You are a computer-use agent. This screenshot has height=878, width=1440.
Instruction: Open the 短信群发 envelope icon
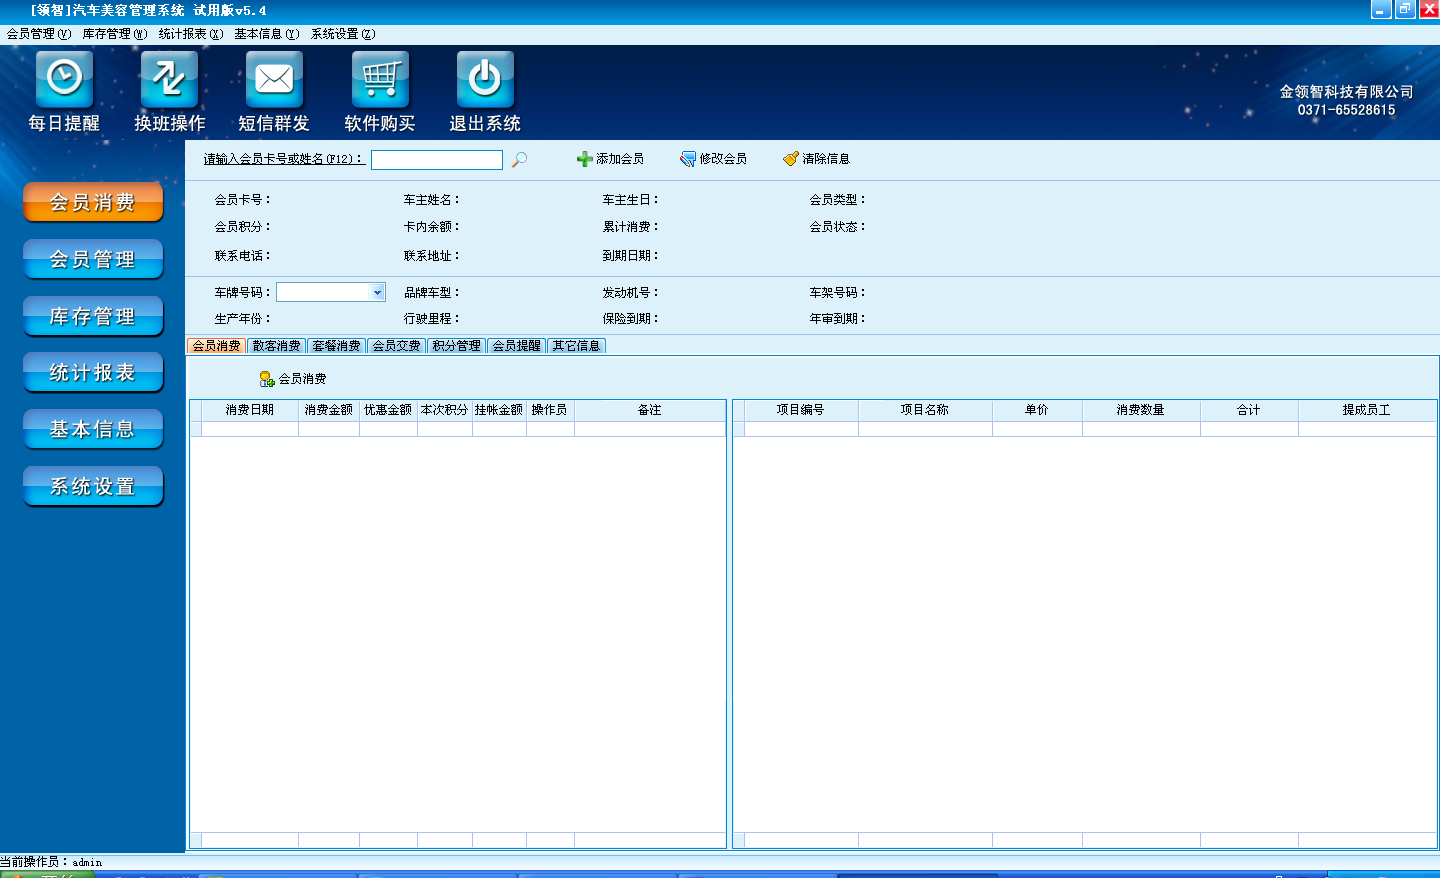[x=274, y=79]
